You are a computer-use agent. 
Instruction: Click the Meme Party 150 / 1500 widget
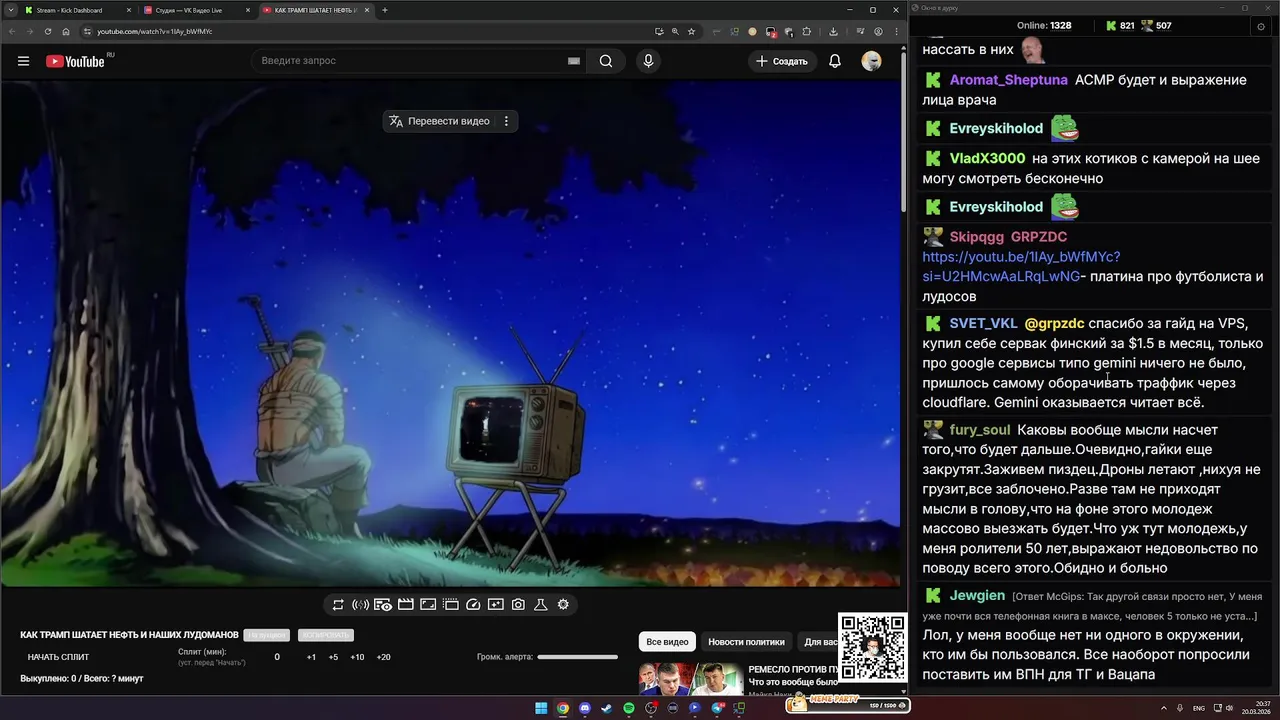848,705
